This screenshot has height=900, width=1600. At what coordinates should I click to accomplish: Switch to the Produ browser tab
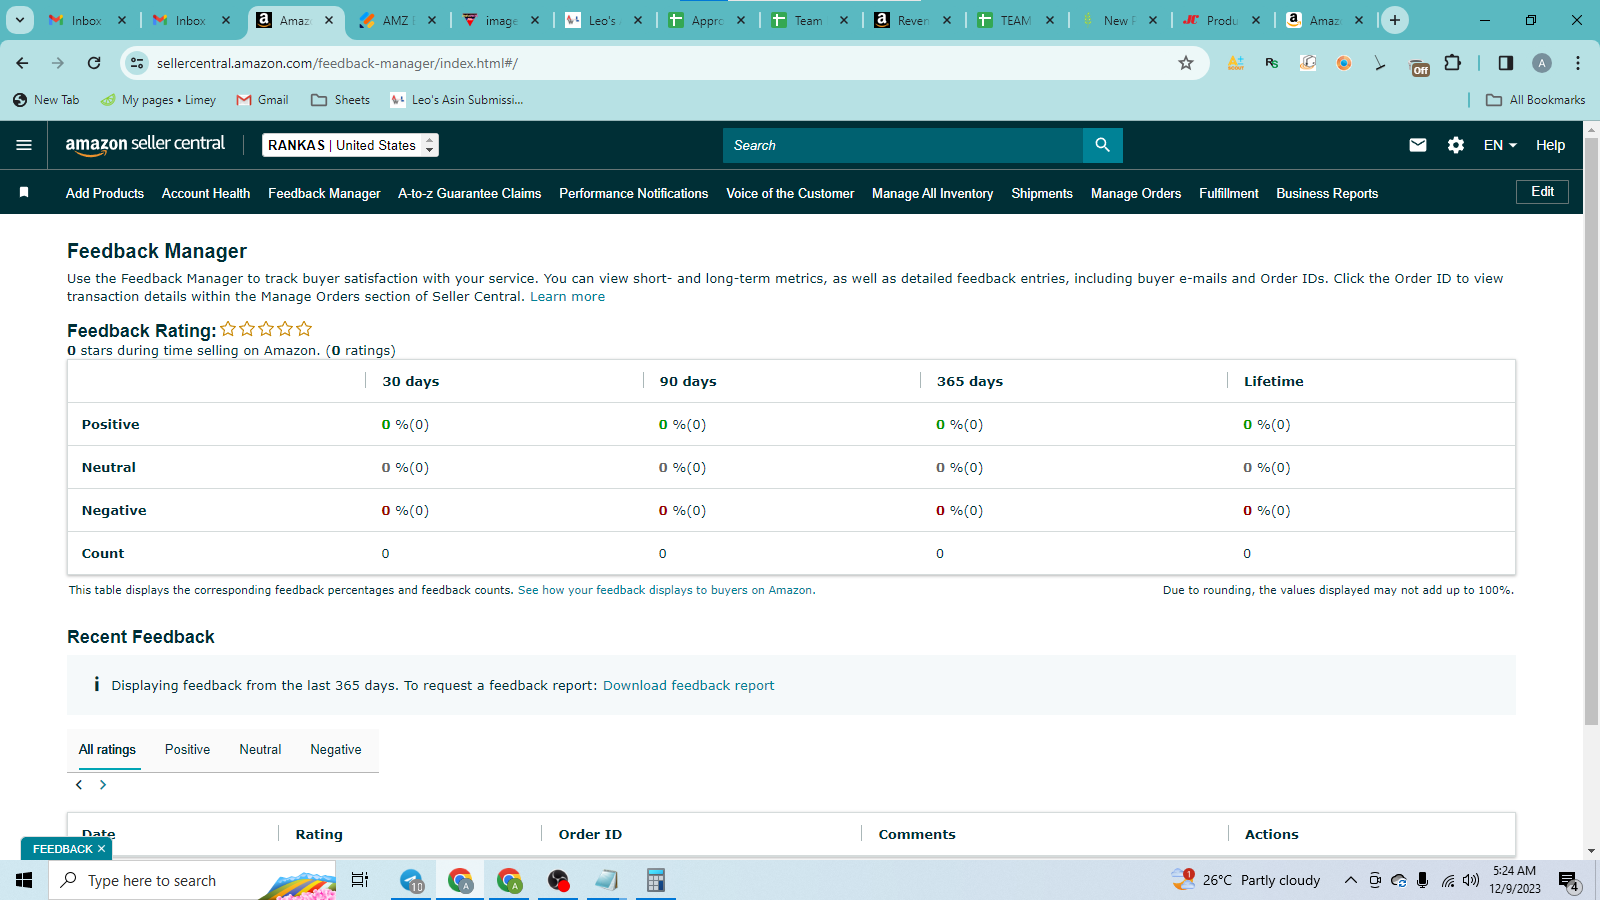point(1222,20)
